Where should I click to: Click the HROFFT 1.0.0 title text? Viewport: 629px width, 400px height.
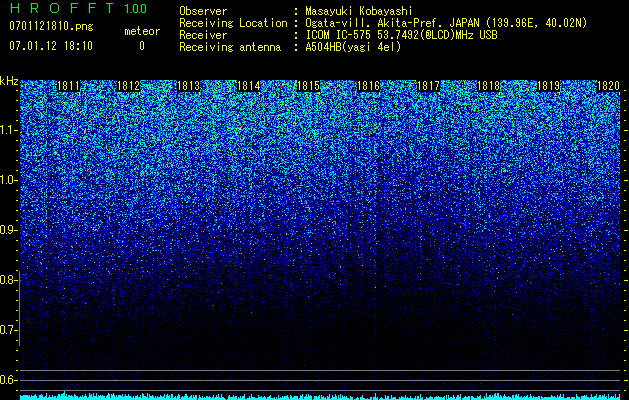78,8
